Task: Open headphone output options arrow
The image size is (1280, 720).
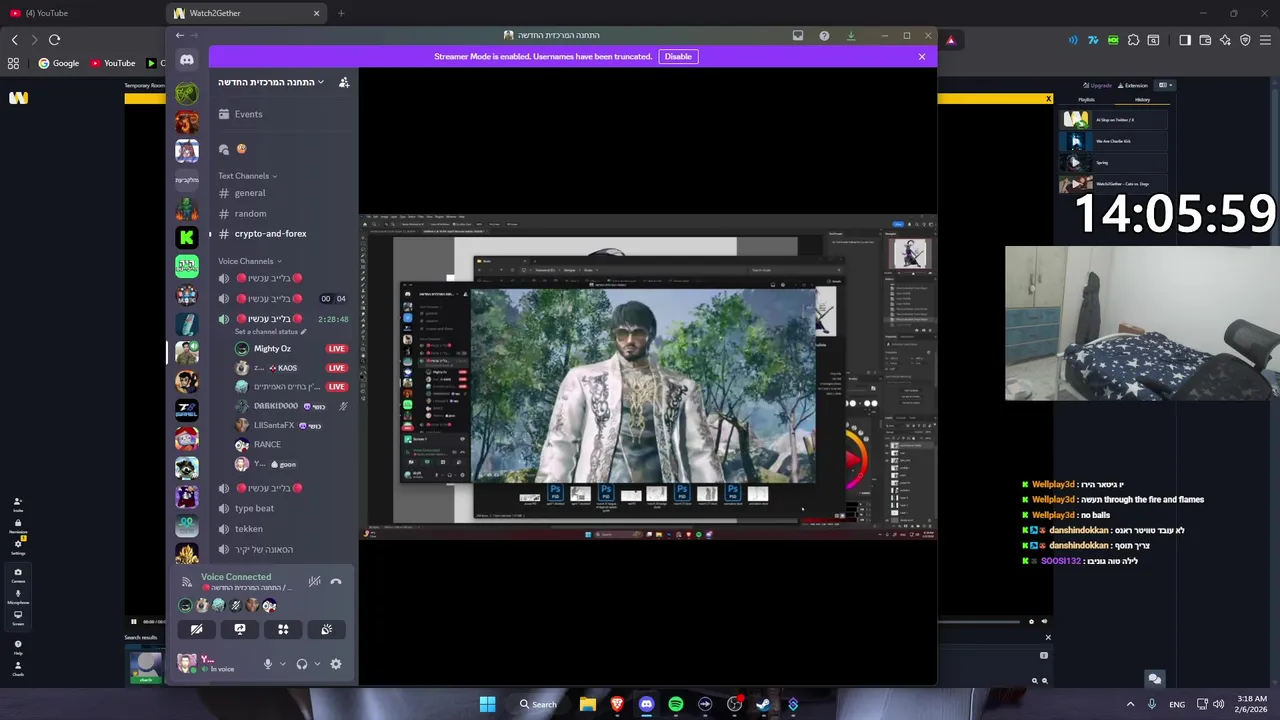Action: point(317,664)
